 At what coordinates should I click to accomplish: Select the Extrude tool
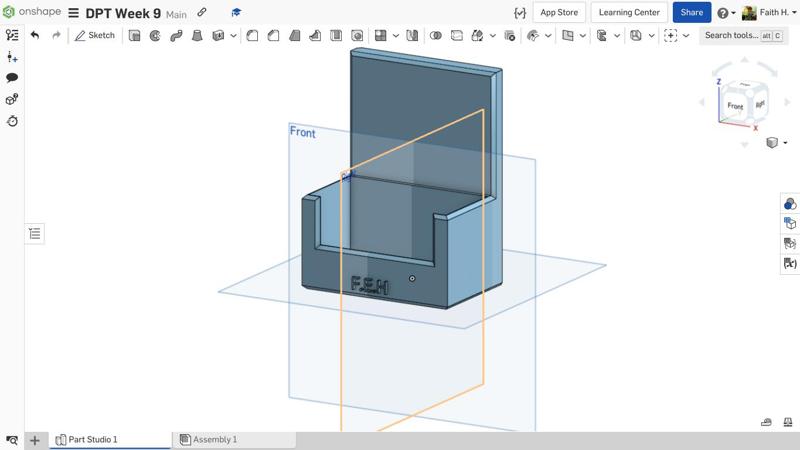click(x=135, y=35)
